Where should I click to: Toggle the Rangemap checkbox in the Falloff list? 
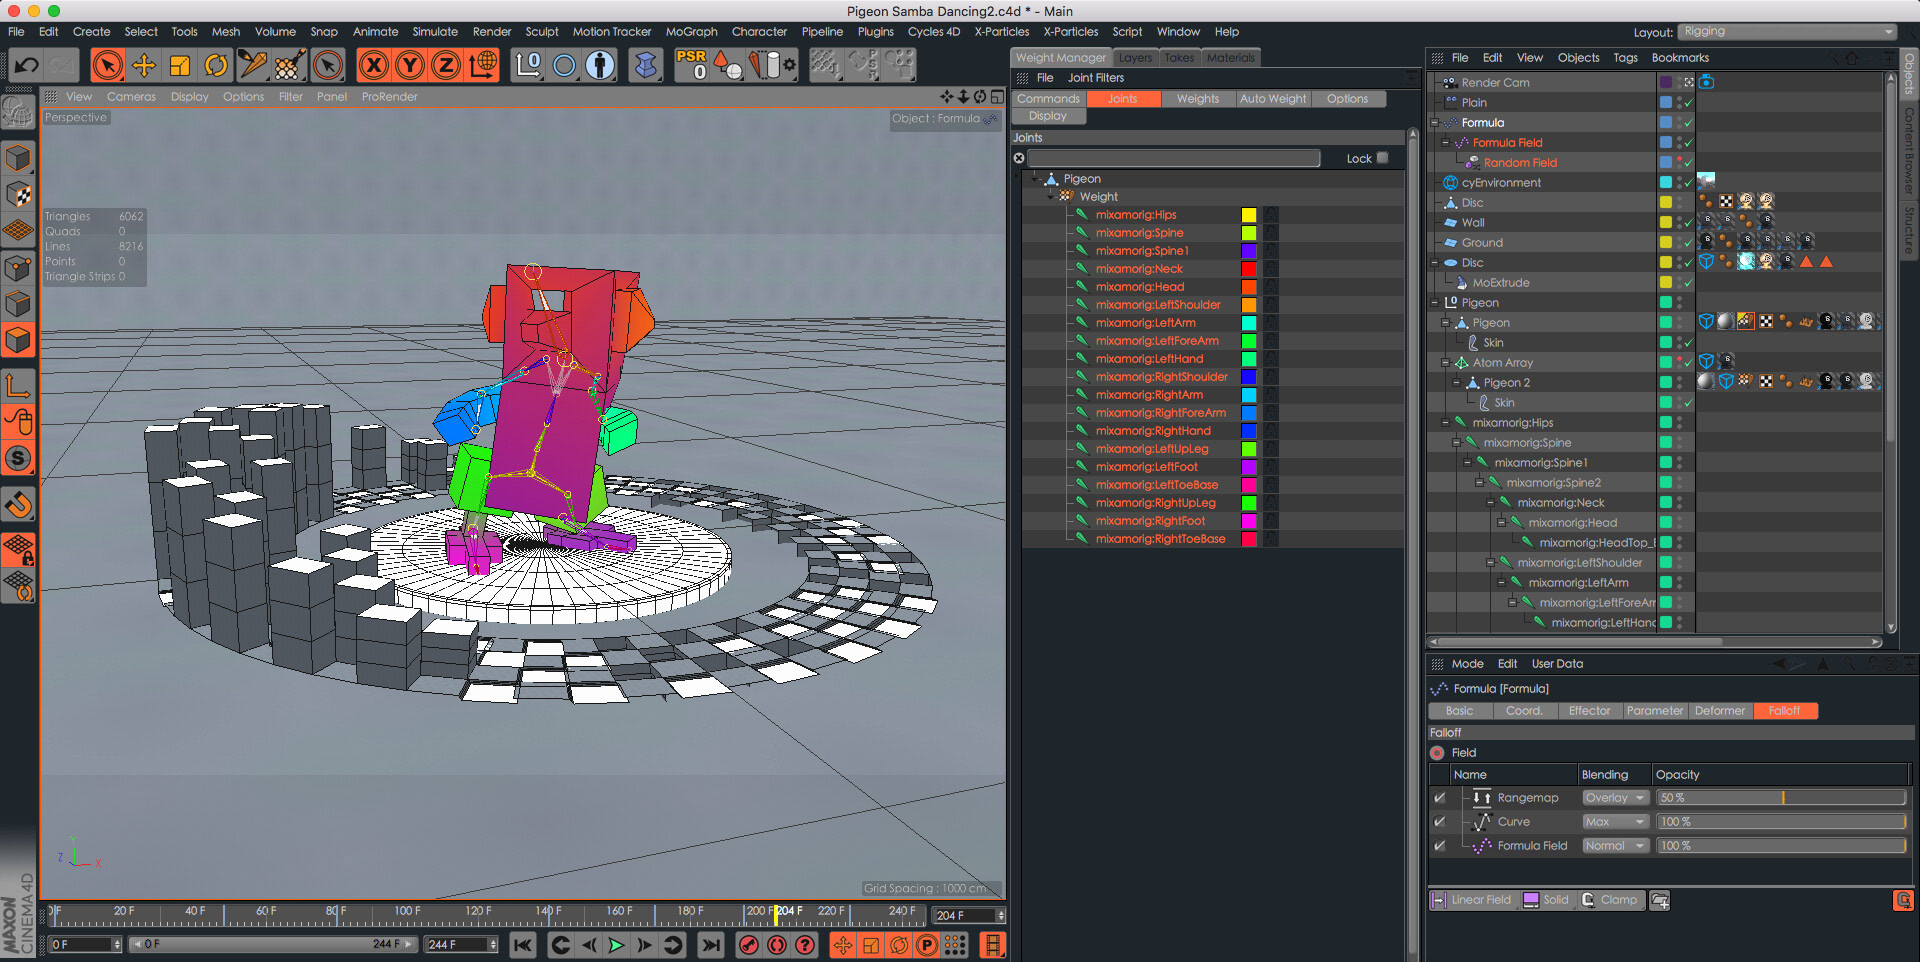tap(1441, 797)
